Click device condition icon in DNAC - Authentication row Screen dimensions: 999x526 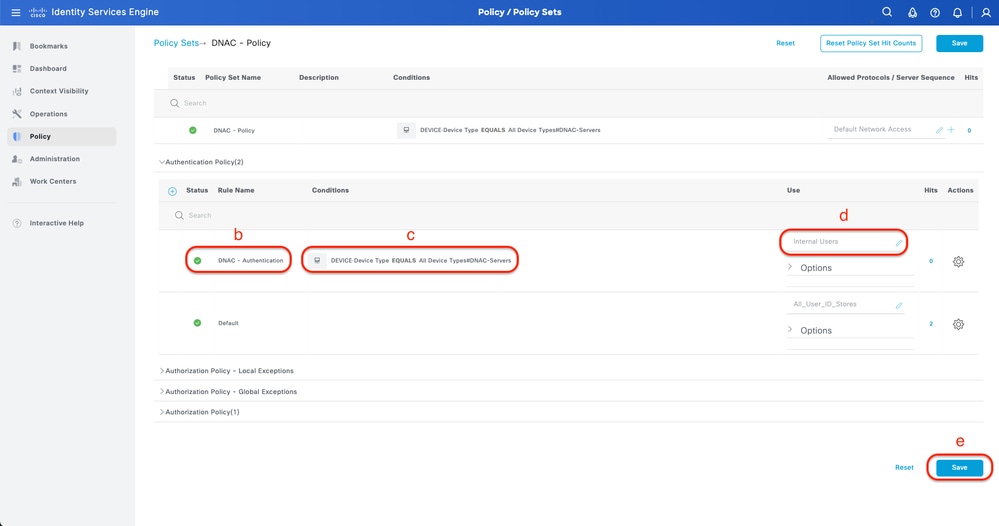tap(317, 260)
